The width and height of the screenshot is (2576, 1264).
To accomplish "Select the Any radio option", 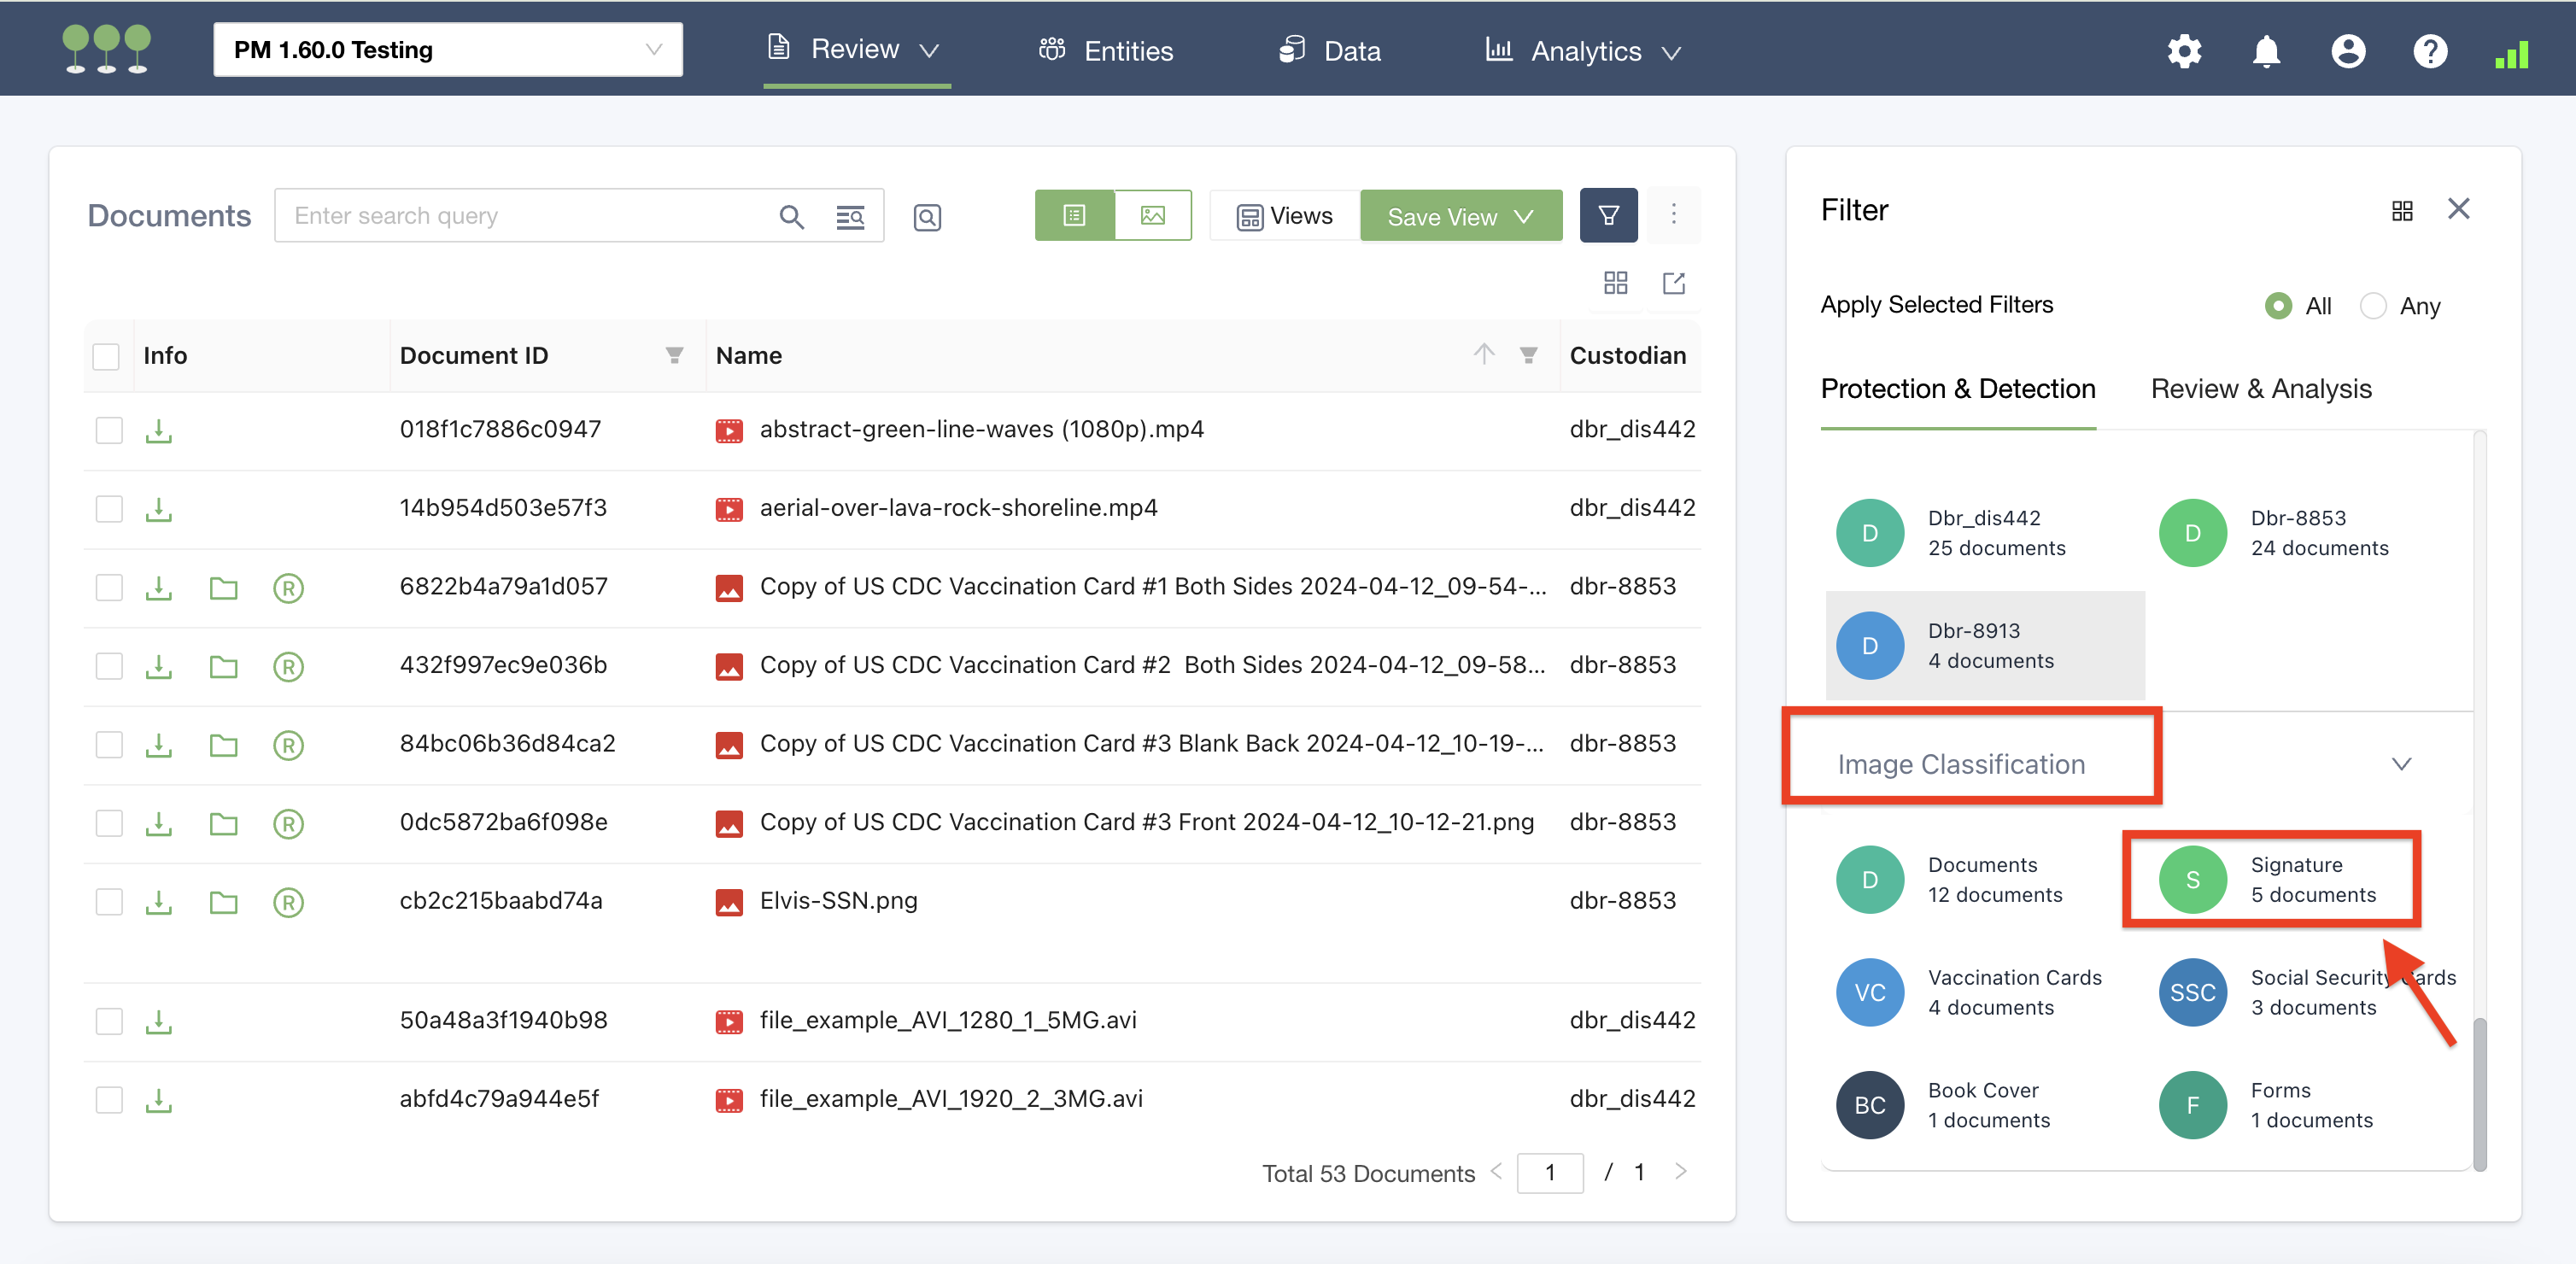I will point(2372,306).
